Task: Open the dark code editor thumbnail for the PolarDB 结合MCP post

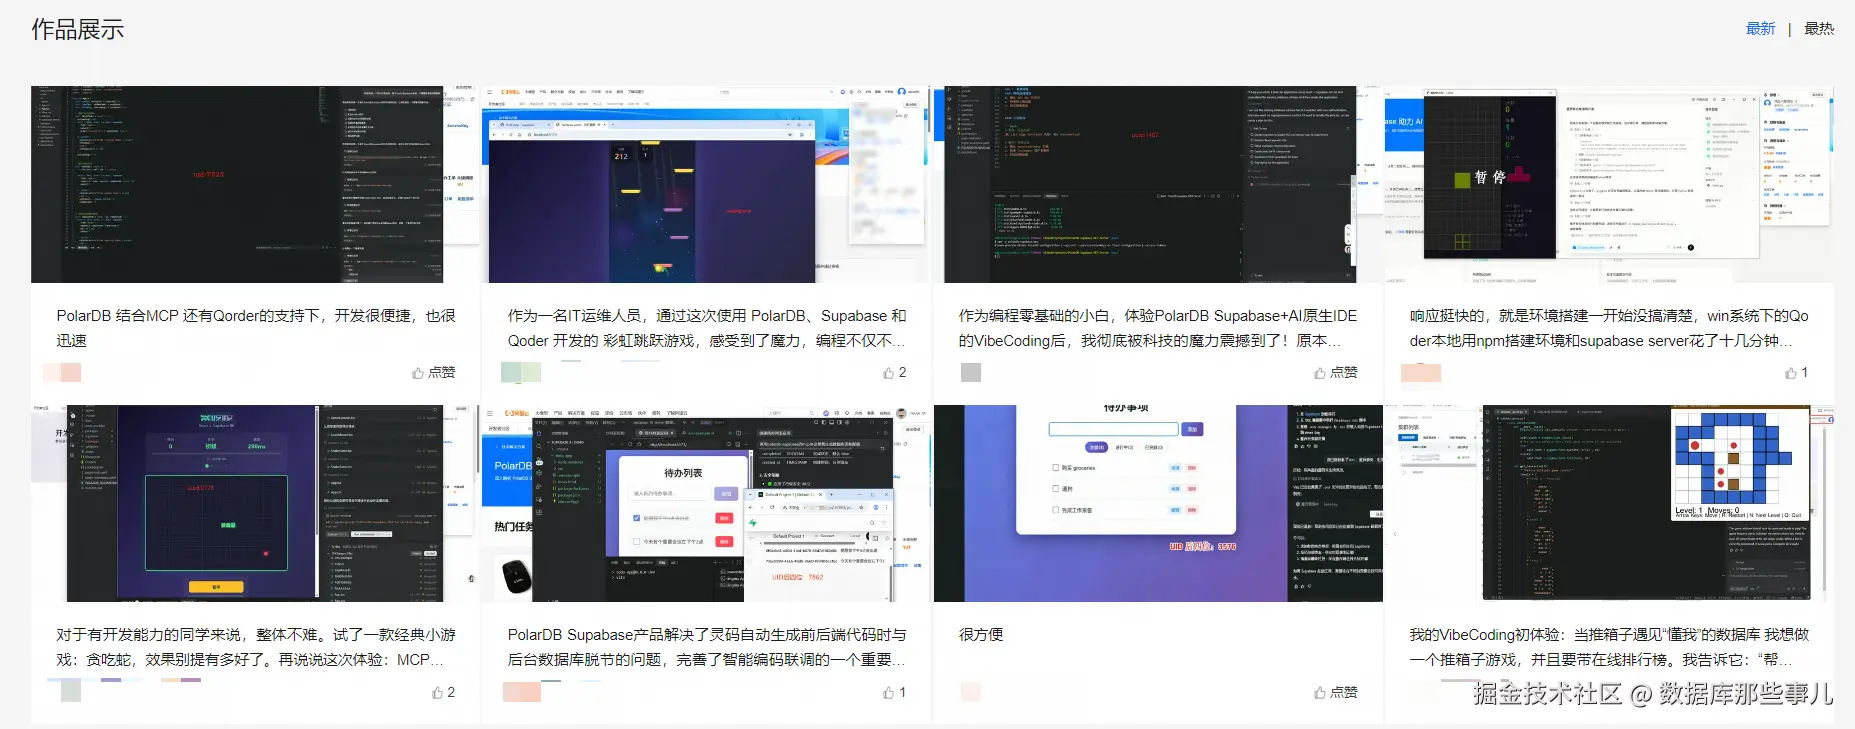Action: (x=255, y=184)
